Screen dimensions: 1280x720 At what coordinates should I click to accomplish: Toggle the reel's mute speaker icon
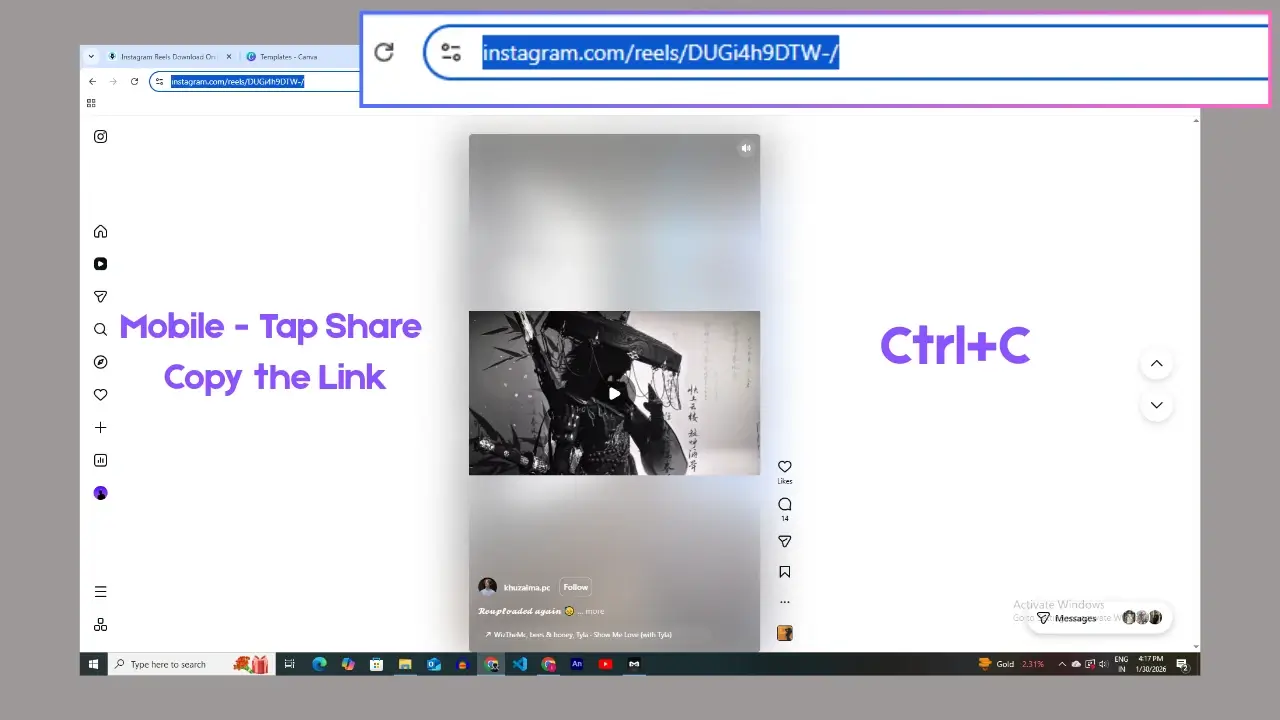(745, 148)
